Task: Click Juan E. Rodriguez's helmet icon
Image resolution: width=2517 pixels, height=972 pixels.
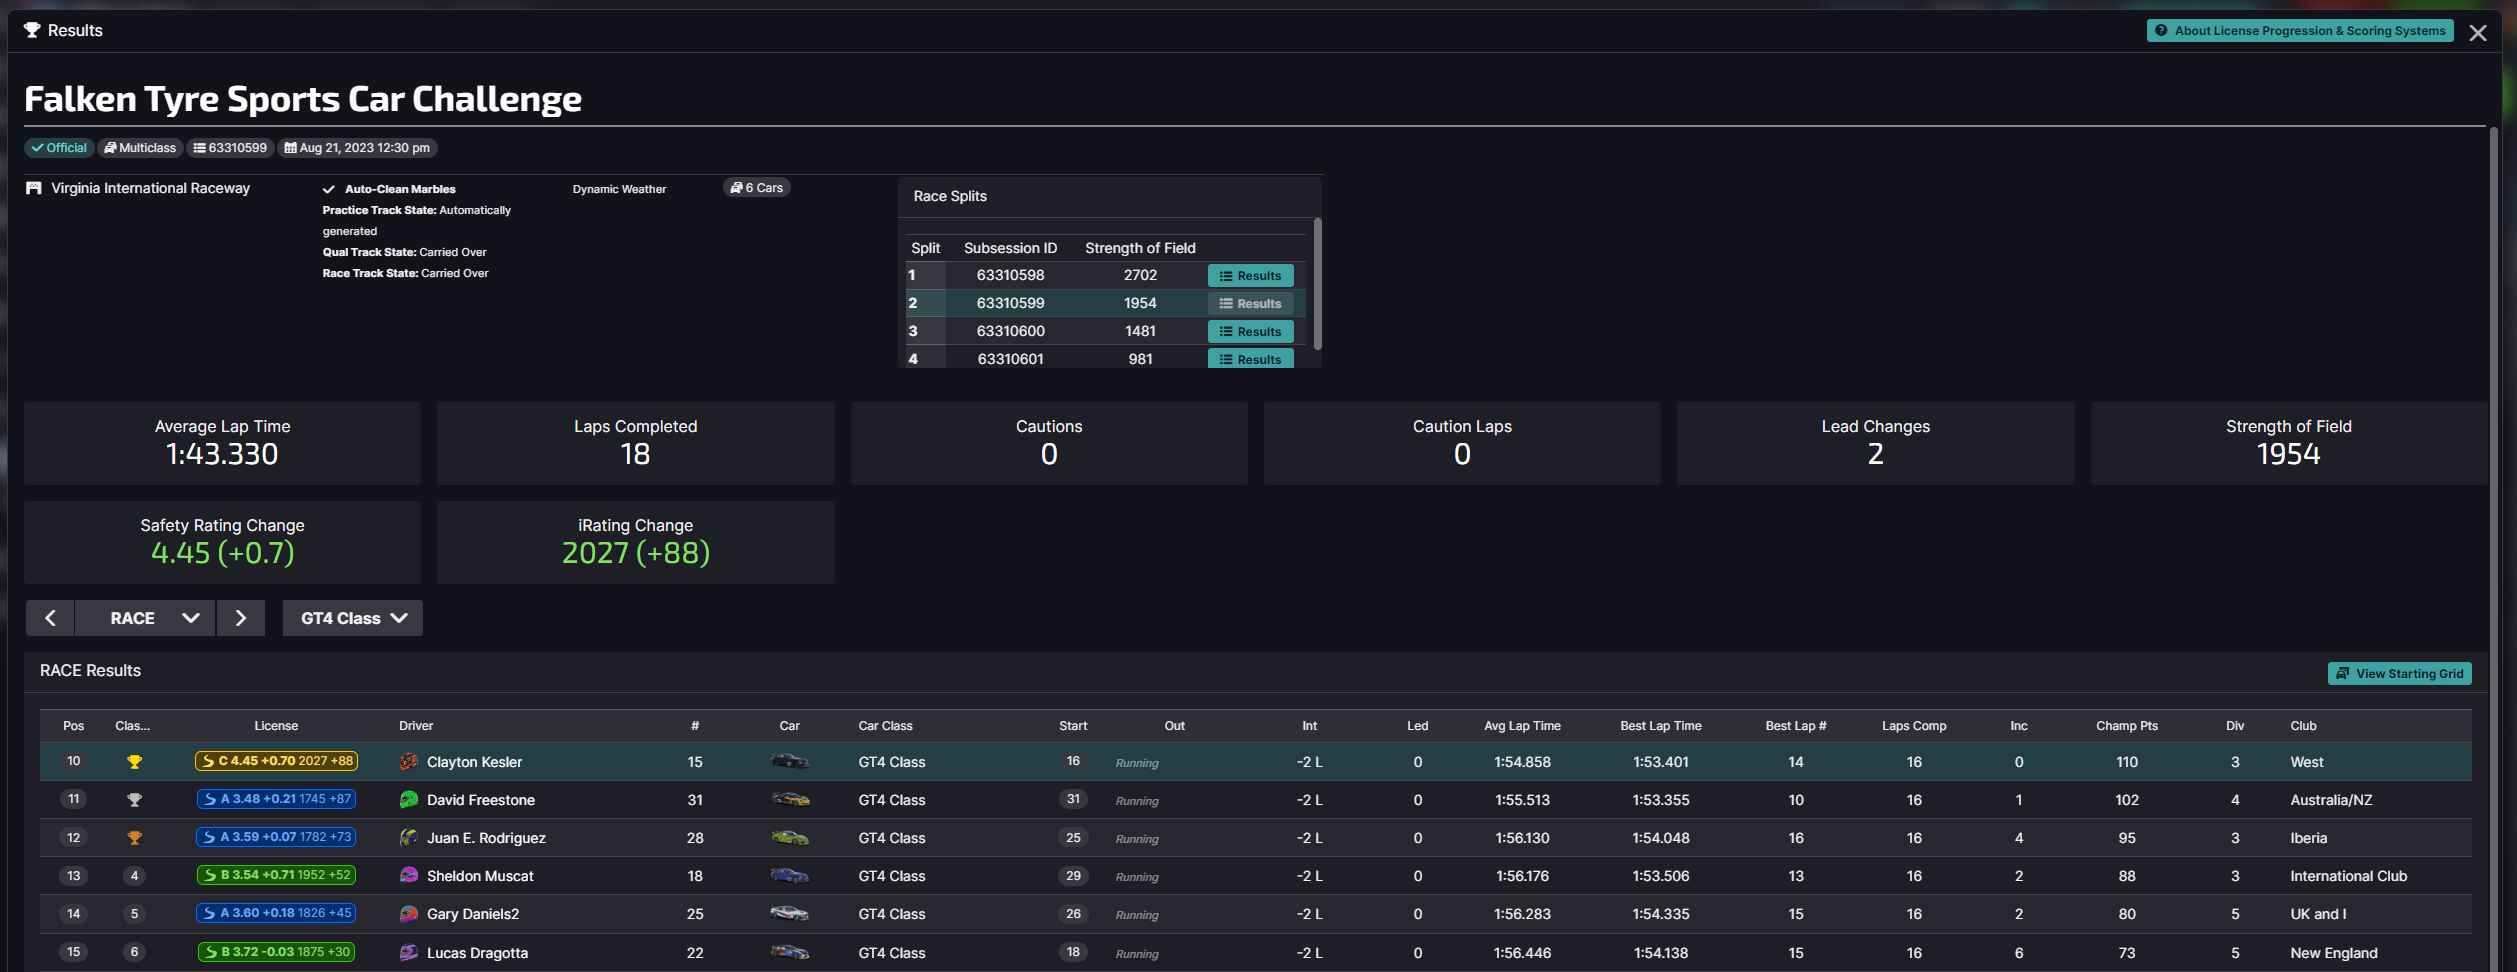Action: 409,838
